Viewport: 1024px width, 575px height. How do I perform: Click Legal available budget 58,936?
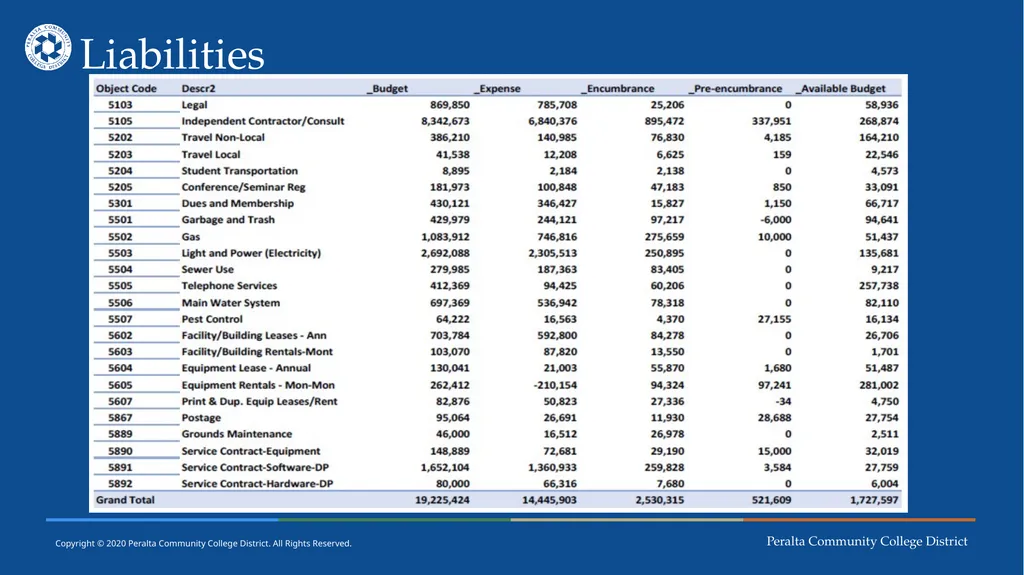[882, 105]
